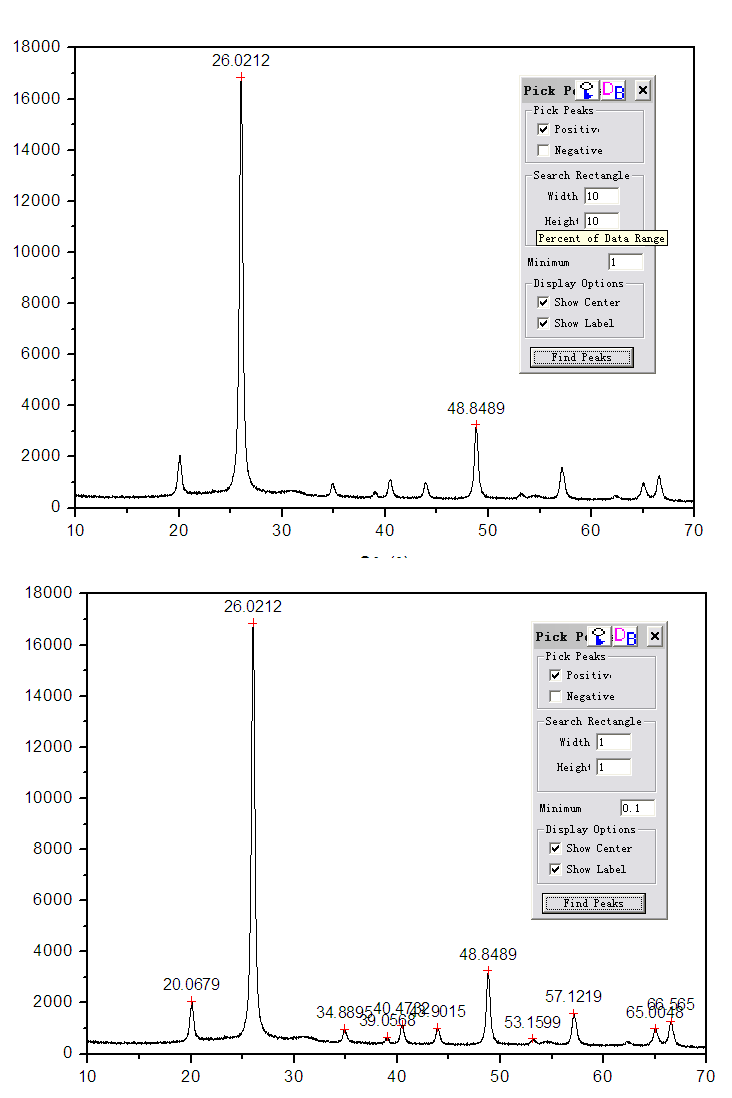Click the Percent of Data Range tooltip text

click(601, 238)
